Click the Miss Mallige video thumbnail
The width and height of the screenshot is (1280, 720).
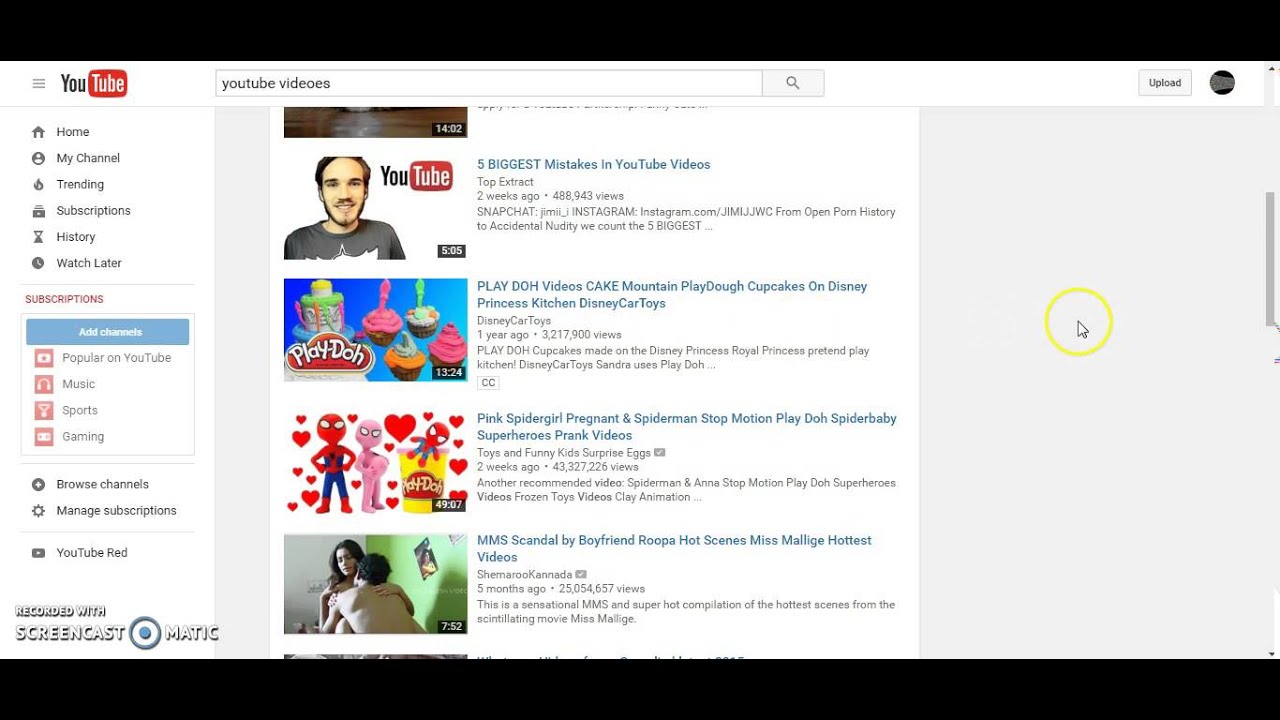(x=375, y=584)
